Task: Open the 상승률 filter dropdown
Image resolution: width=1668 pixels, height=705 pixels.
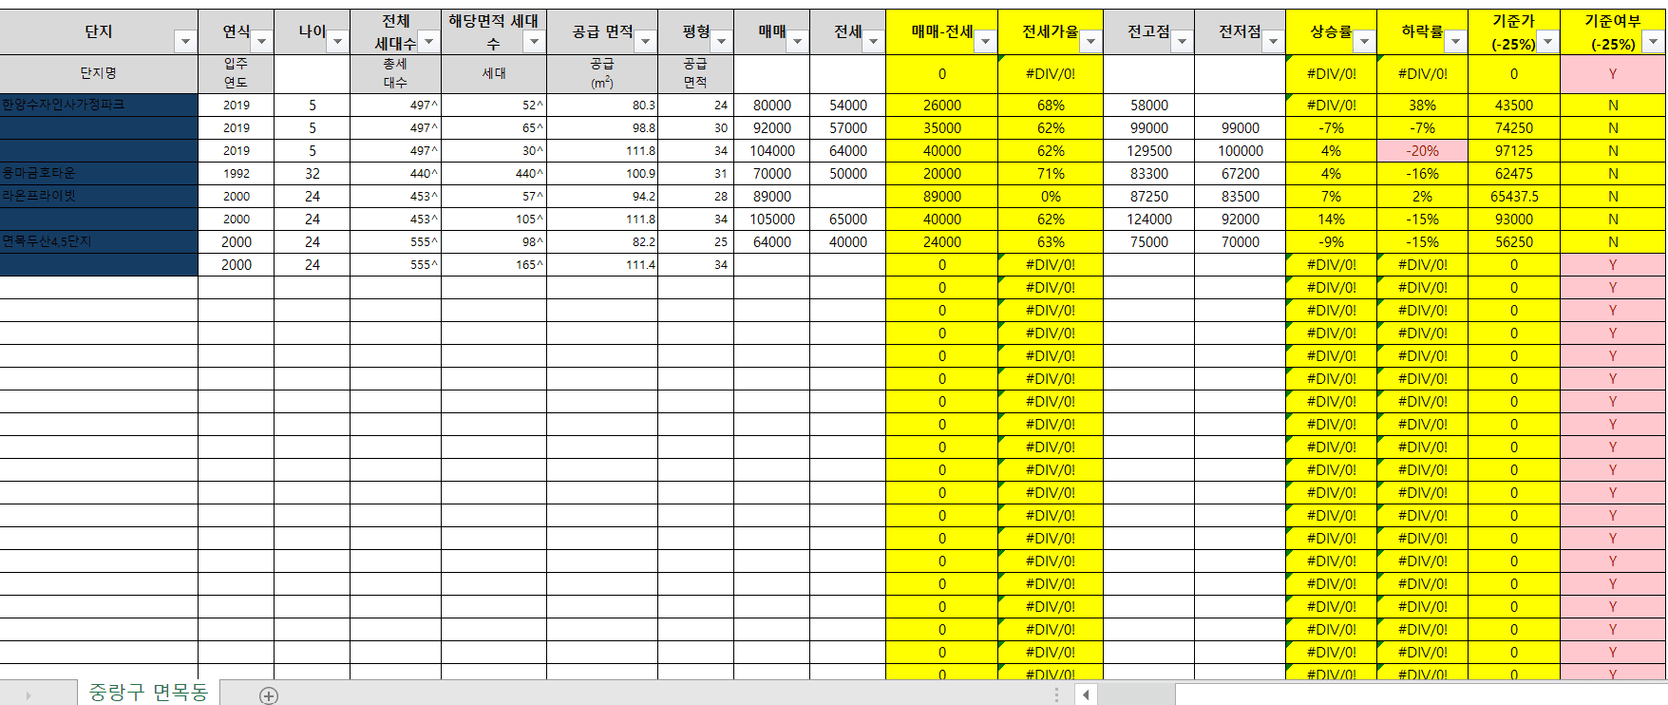Action: click(x=1364, y=41)
